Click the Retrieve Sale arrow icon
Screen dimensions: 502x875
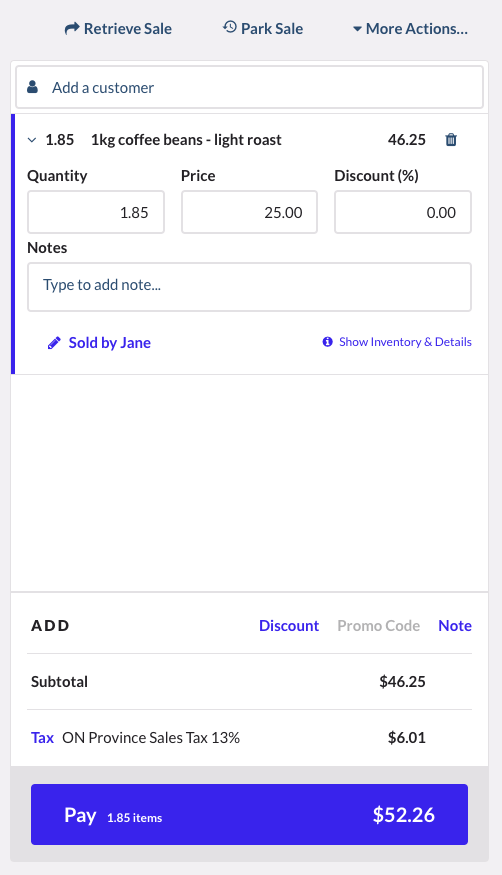coord(72,28)
